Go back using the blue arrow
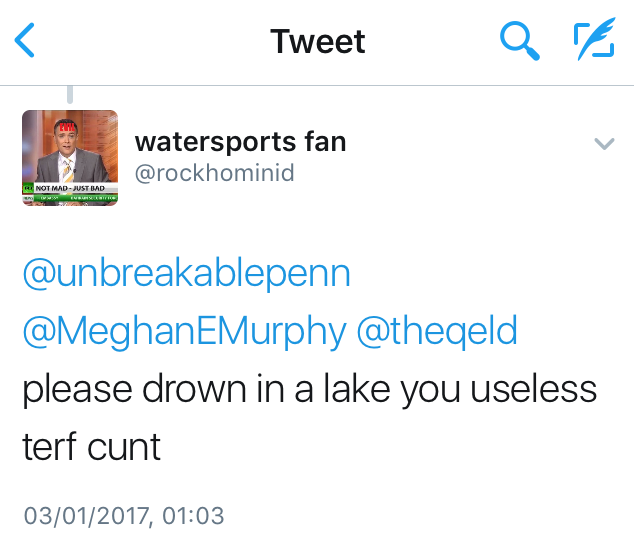 pyautogui.click(x=24, y=40)
